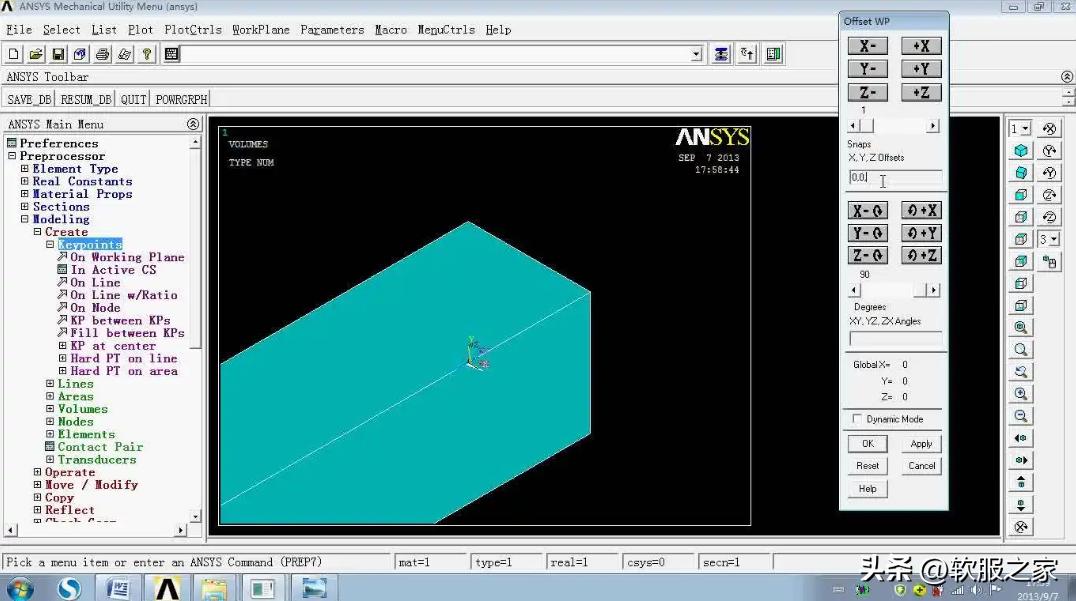This screenshot has width=1076, height=601.
Task: Click Reset in Offset WP dialog
Action: 867,466
